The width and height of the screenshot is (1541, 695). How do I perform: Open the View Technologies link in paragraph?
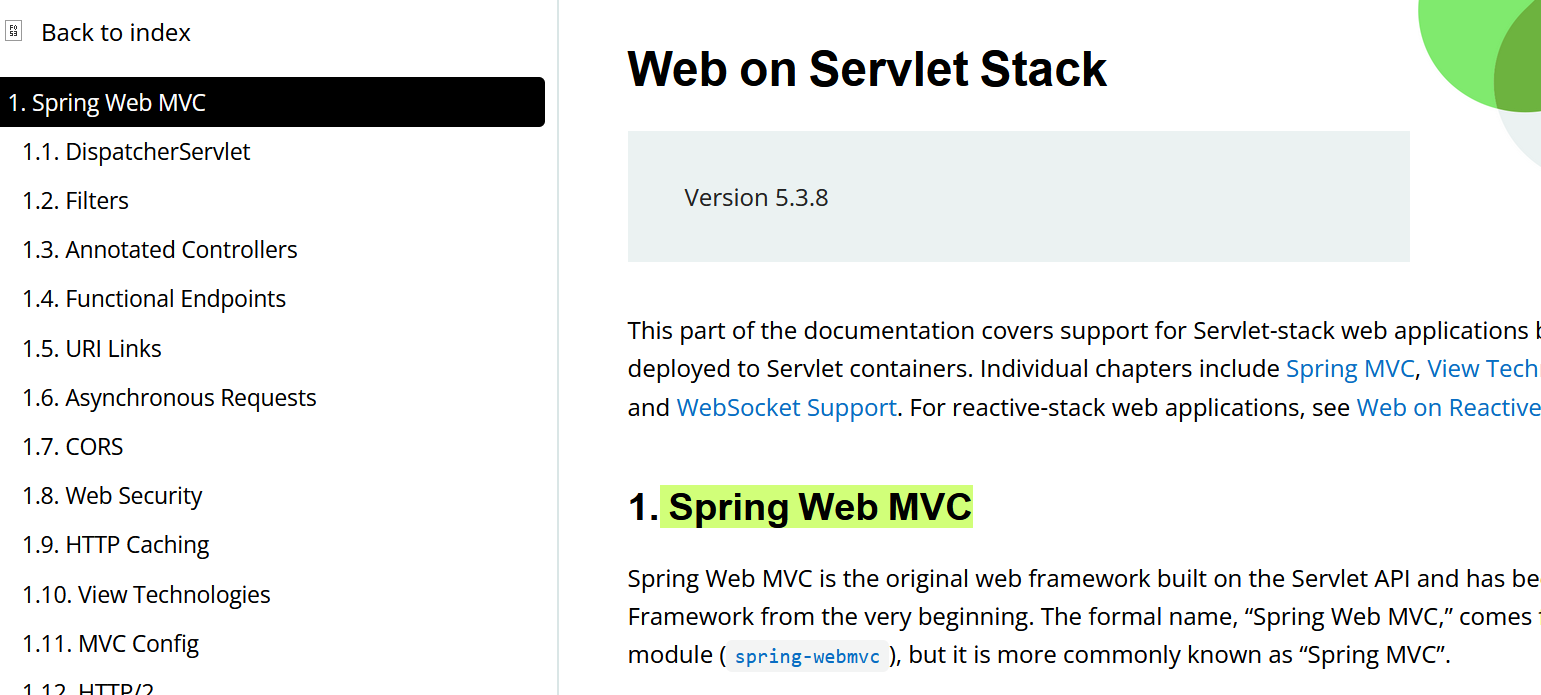click(1484, 369)
